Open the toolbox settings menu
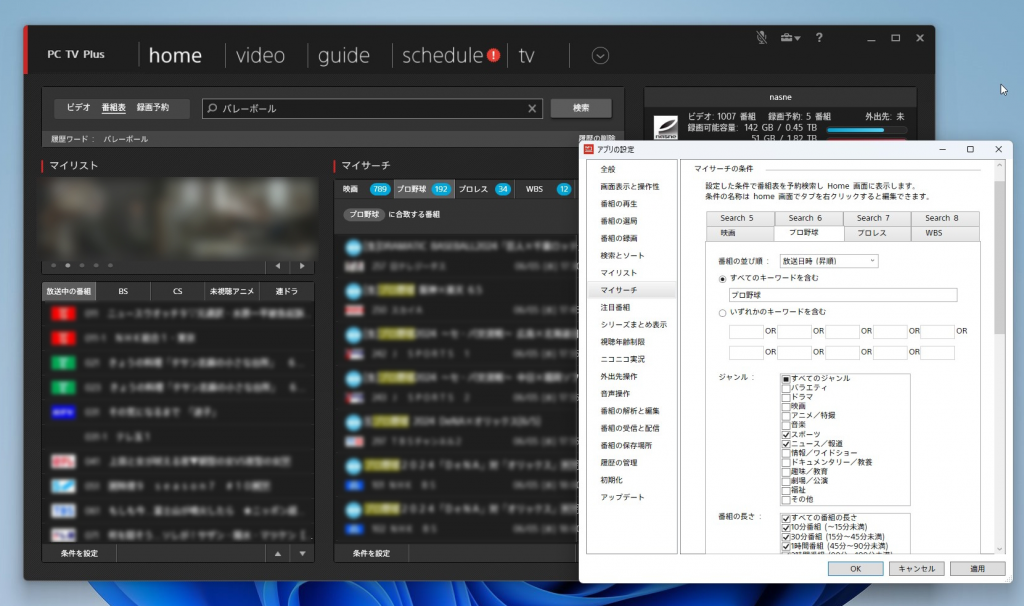1024x606 pixels. (x=790, y=38)
